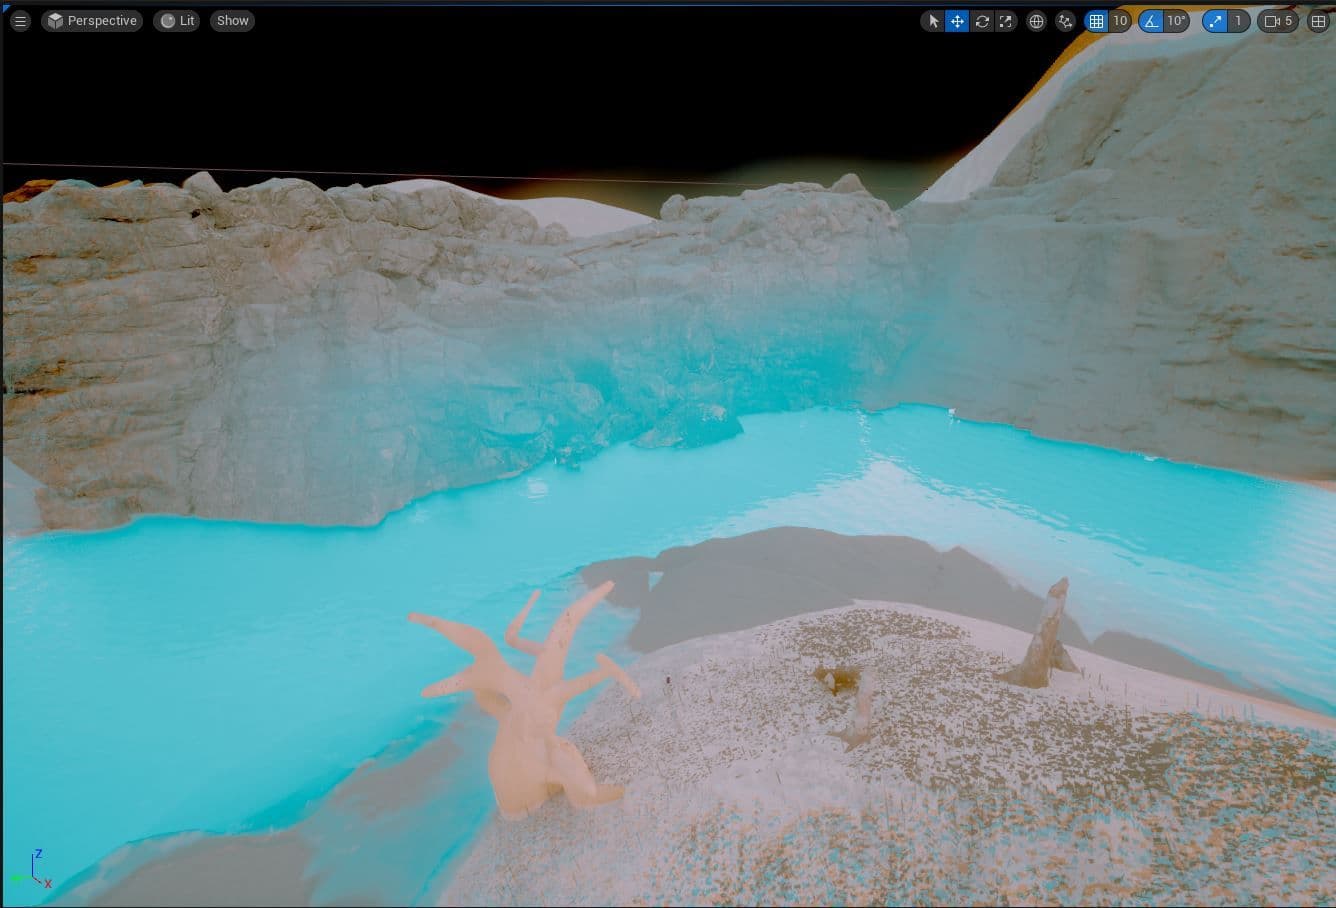The height and width of the screenshot is (908, 1336).
Task: Toggle world or local coordinate system globe
Action: coord(1036,21)
